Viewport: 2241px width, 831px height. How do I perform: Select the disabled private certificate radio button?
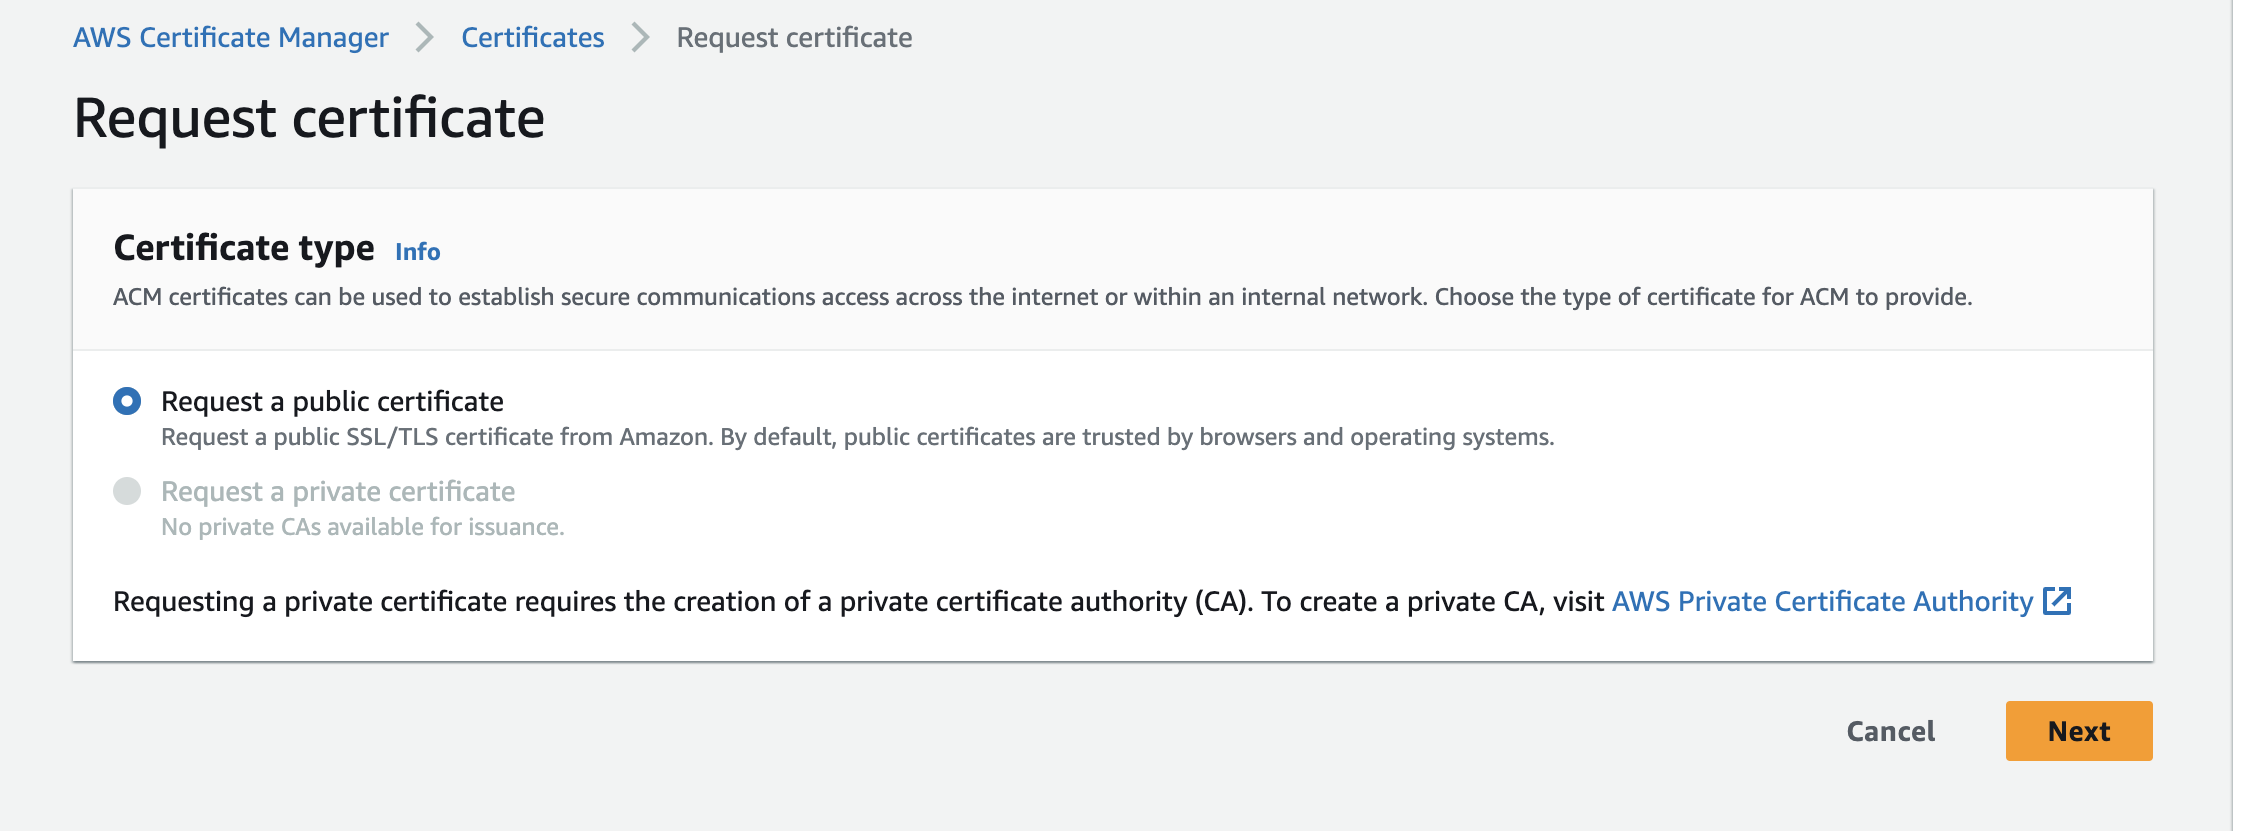[x=127, y=491]
